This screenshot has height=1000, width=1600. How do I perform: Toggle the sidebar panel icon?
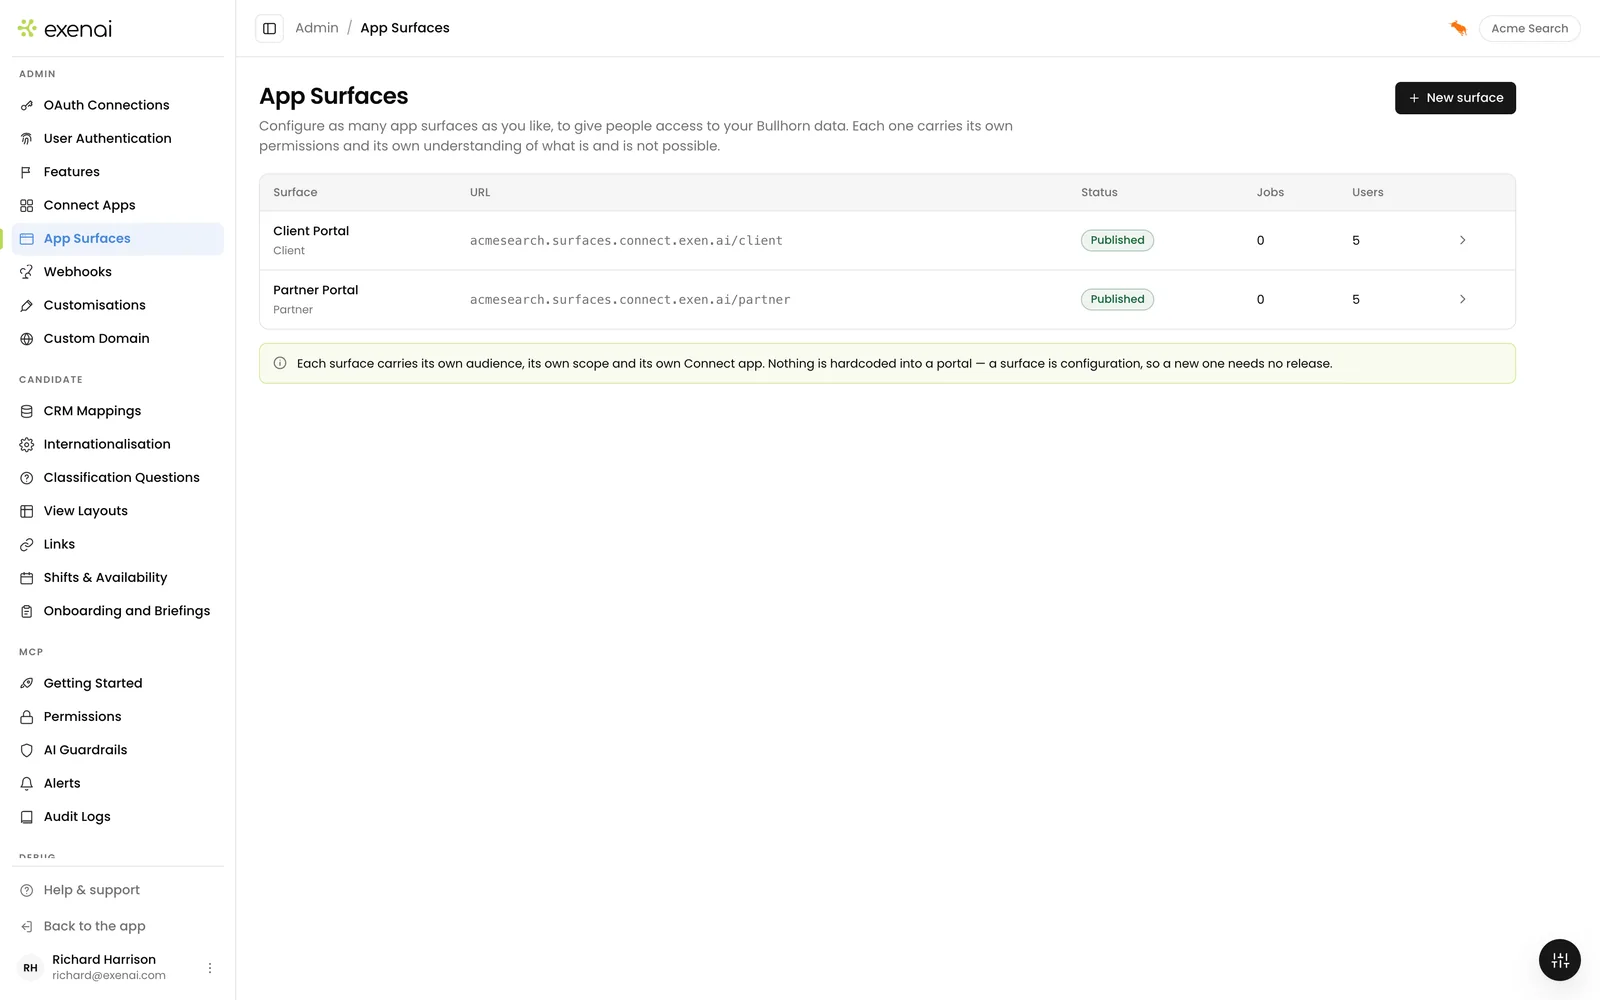click(269, 28)
